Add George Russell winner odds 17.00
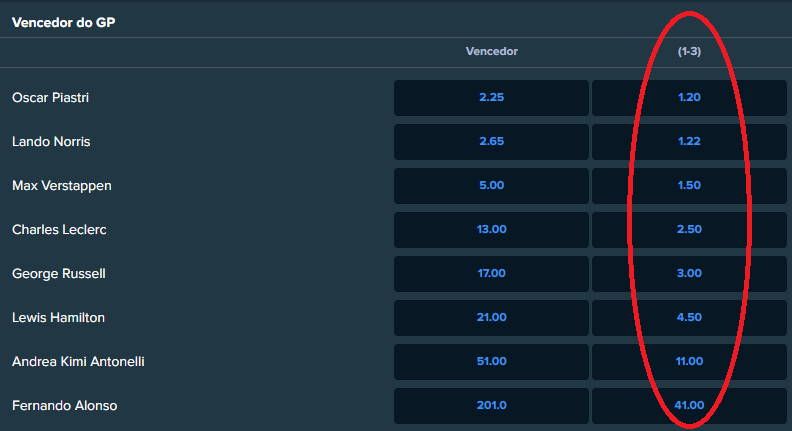792x431 pixels. (x=491, y=273)
